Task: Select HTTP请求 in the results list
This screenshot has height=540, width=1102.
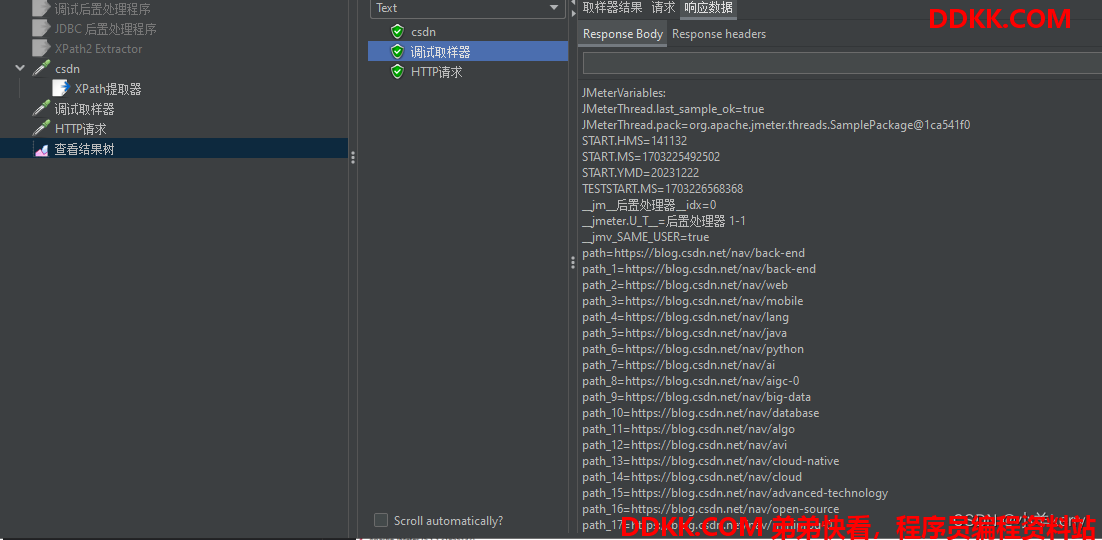Action: [x=436, y=71]
